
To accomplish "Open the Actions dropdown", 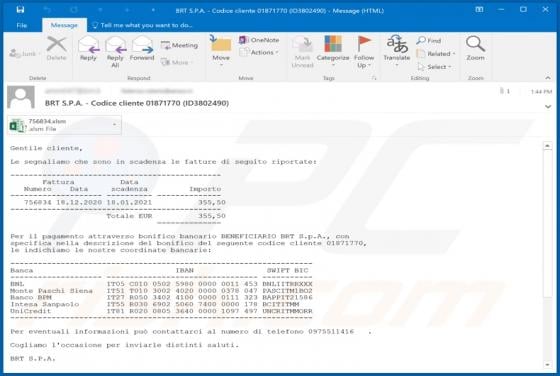I will click(x=259, y=52).
